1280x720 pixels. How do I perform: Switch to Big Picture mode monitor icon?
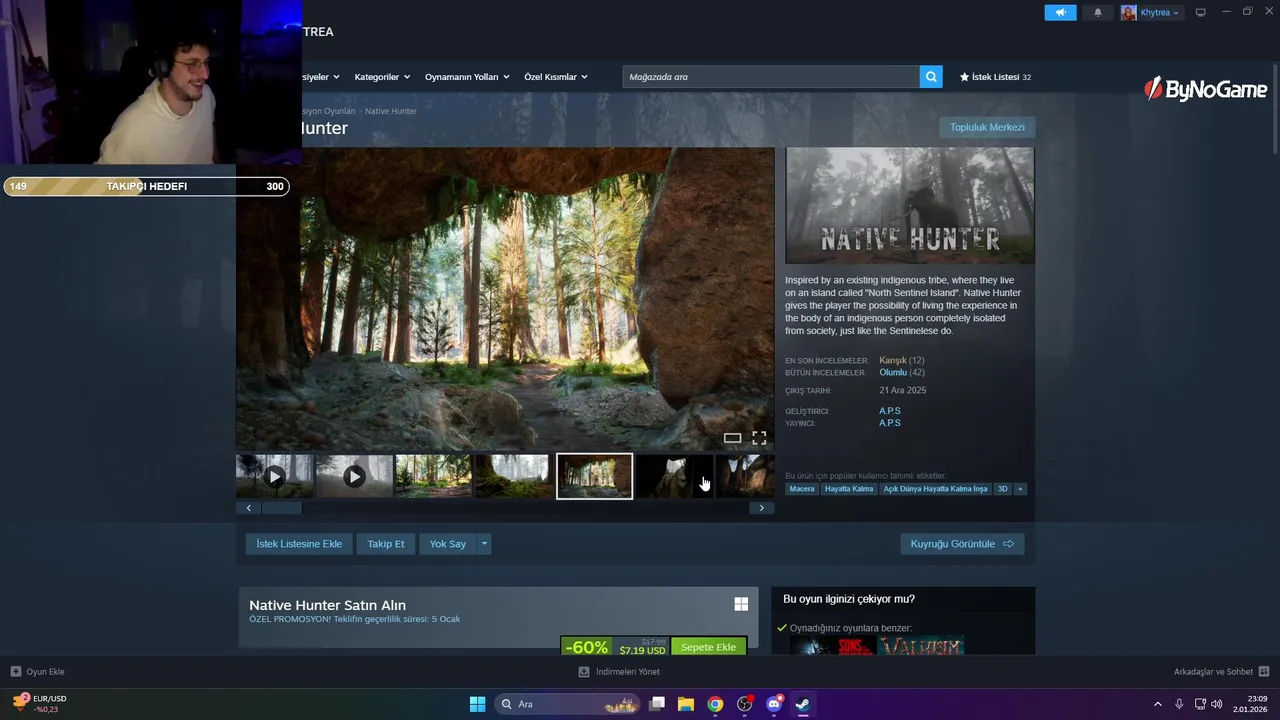coord(1201,13)
